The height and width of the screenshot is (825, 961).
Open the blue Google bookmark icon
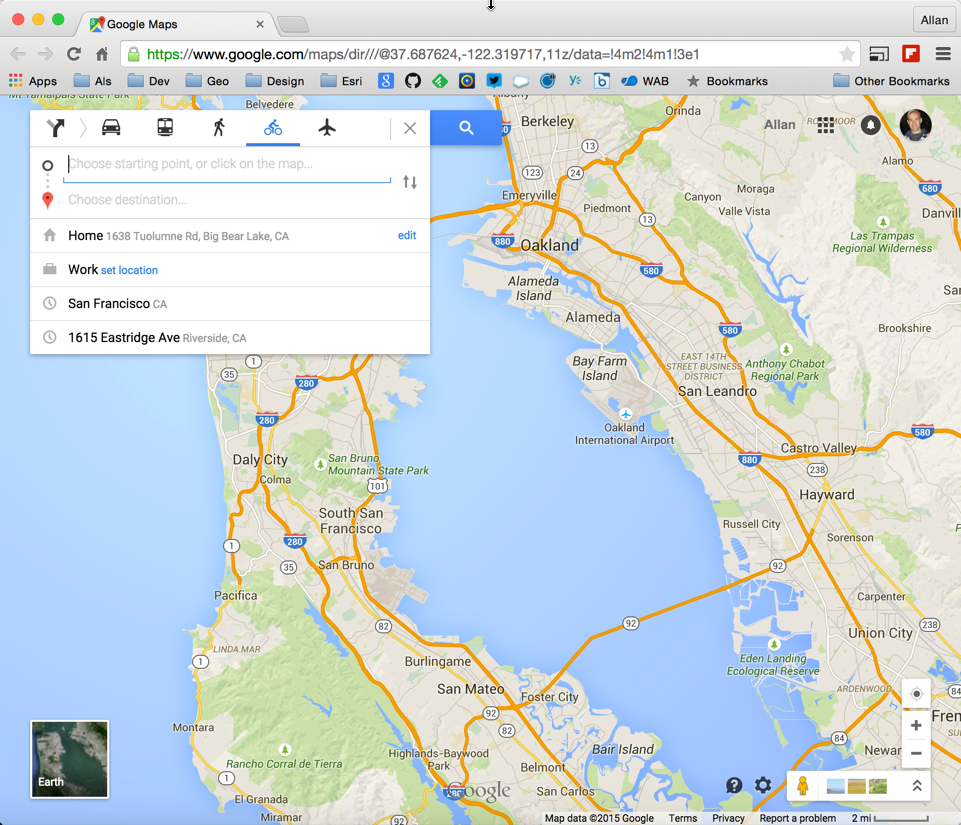point(386,81)
